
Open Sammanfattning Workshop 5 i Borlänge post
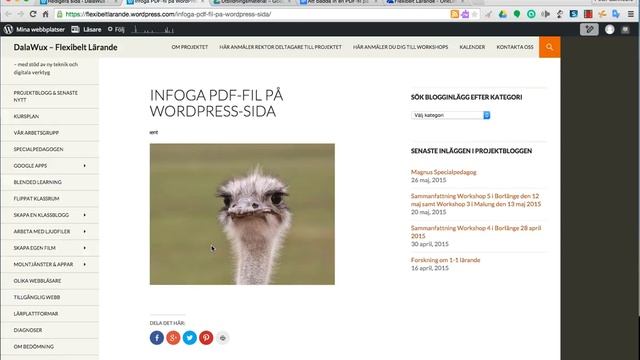coord(476,200)
